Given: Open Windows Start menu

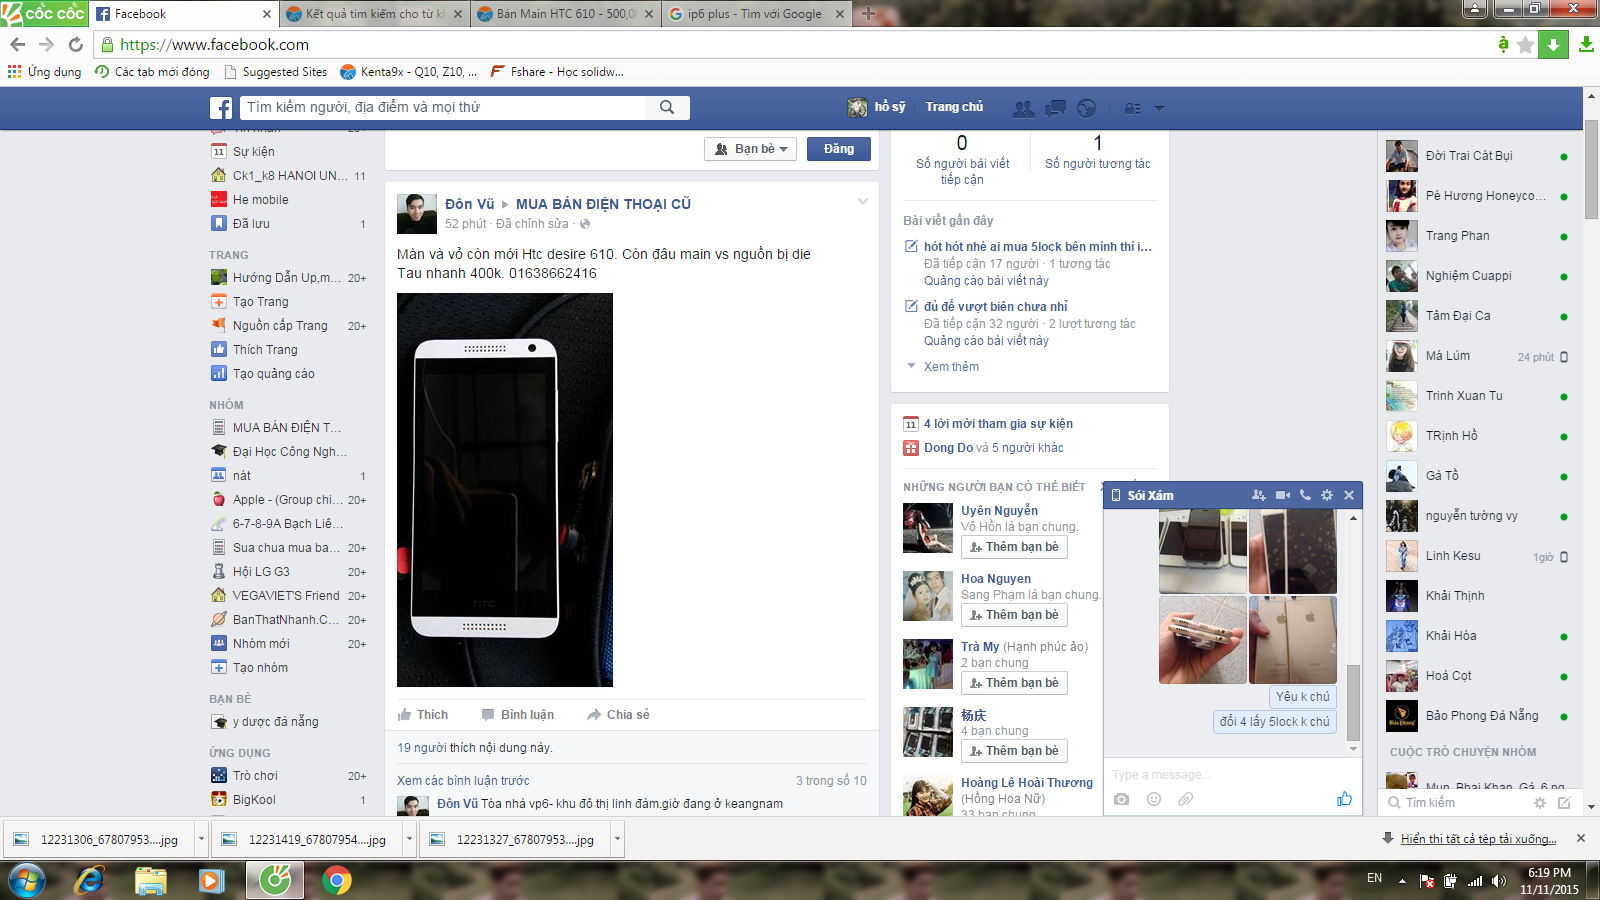Looking at the screenshot, I should [x=27, y=881].
